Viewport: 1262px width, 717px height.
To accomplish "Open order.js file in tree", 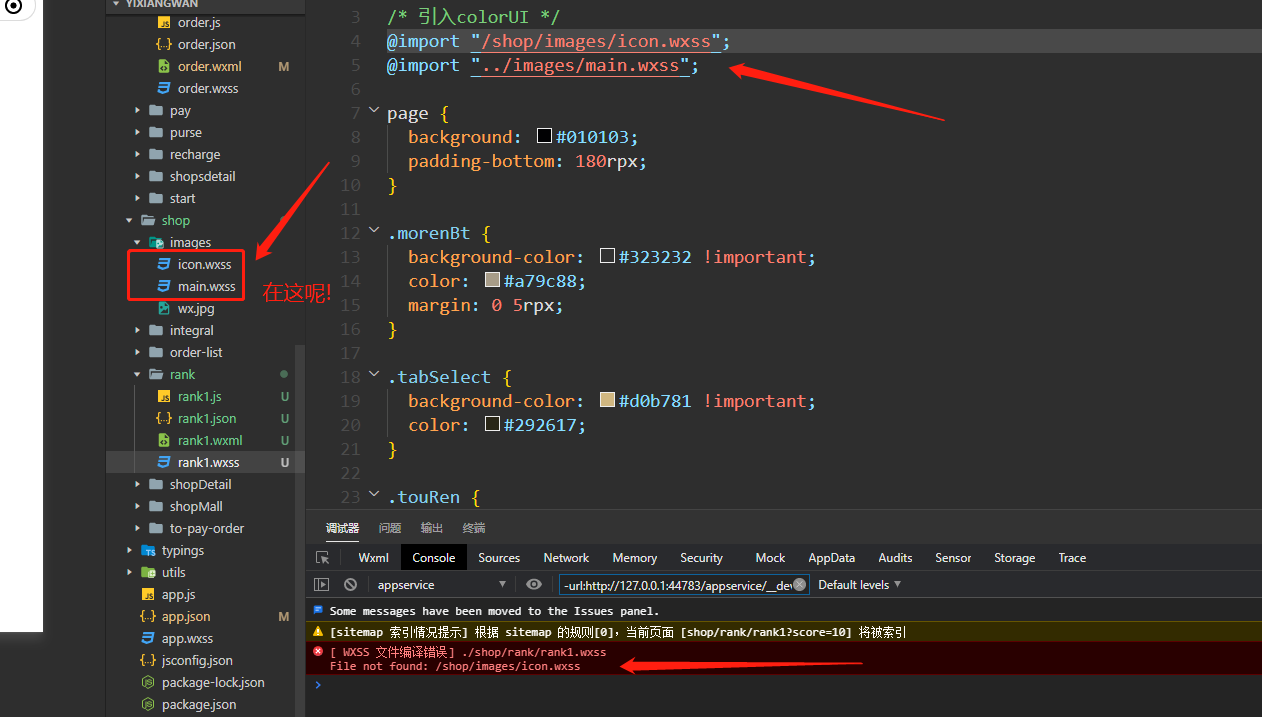I will [x=199, y=22].
